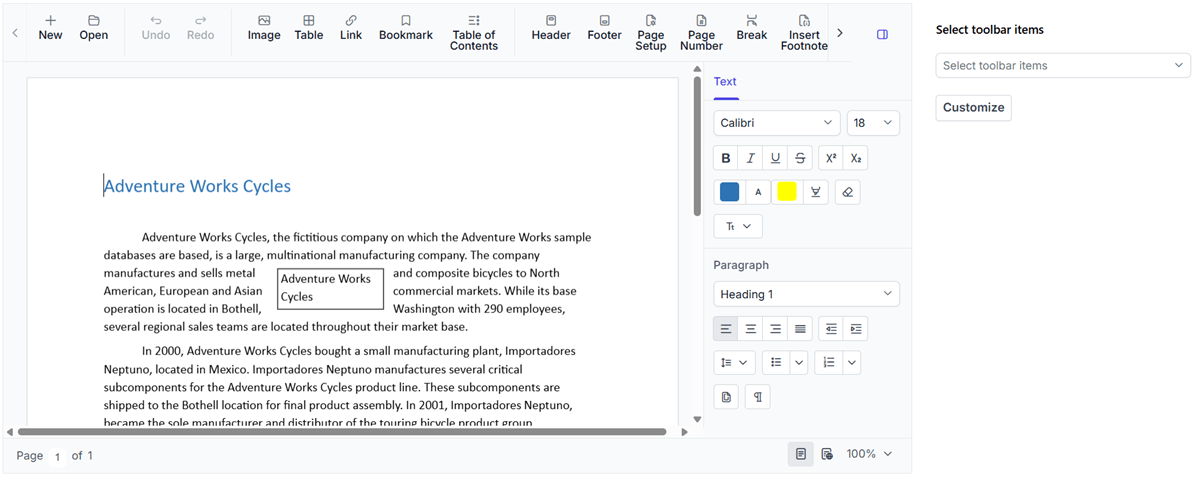Align paragraph text right

coord(776,329)
